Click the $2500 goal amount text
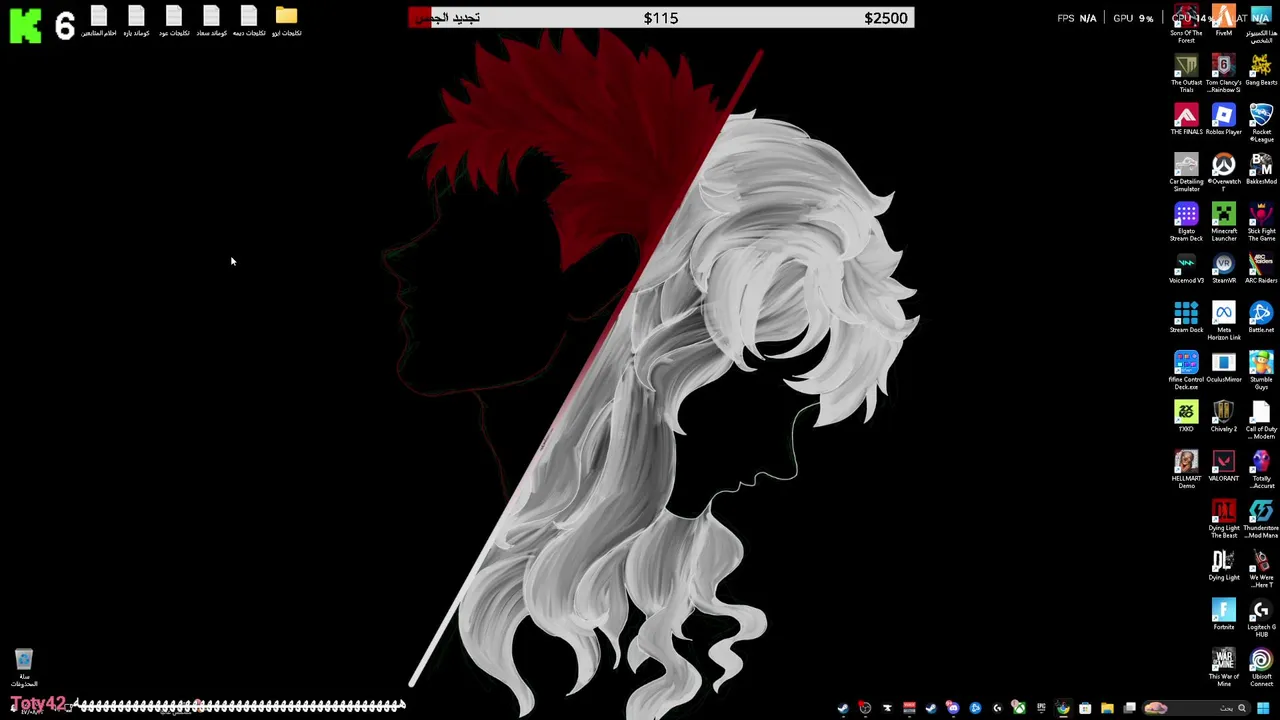1280x720 pixels. pyautogui.click(x=886, y=18)
